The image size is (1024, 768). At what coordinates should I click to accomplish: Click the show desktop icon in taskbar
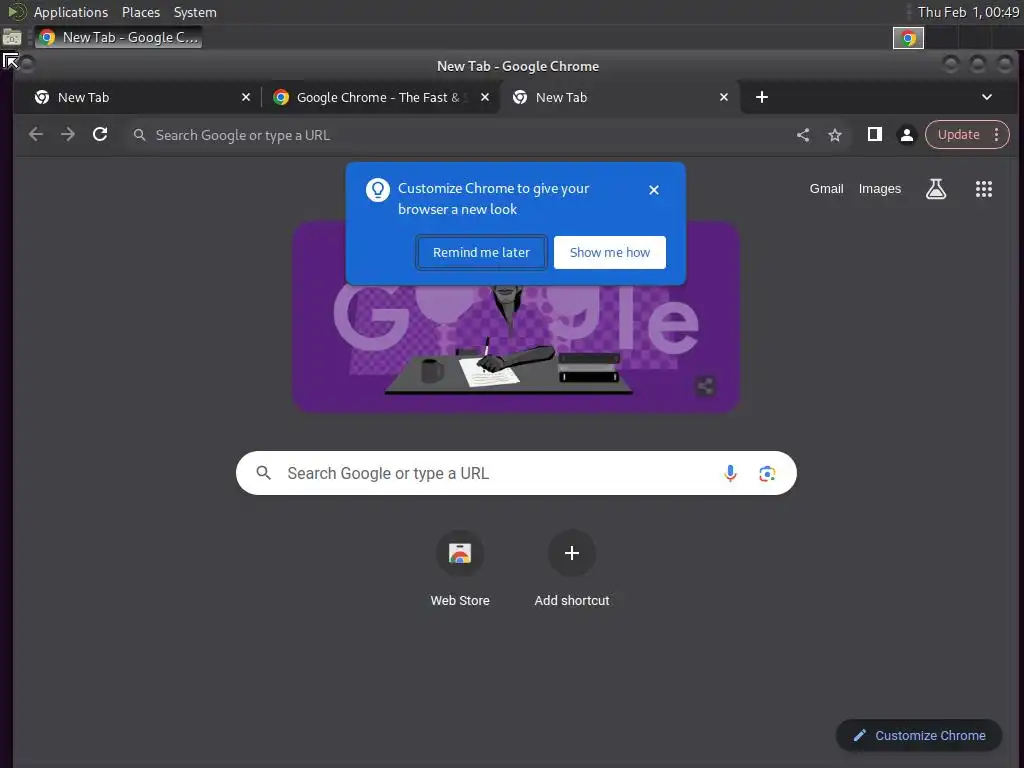coord(12,37)
